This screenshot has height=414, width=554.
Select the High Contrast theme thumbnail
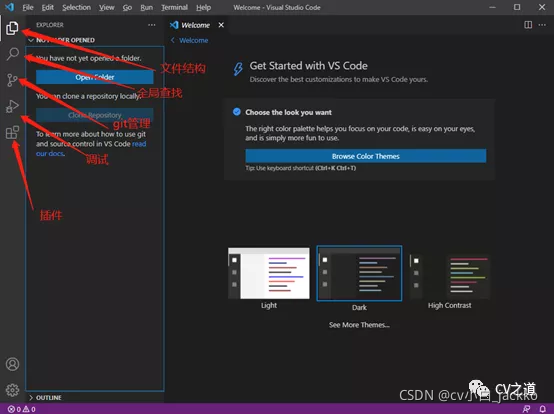[x=450, y=276]
